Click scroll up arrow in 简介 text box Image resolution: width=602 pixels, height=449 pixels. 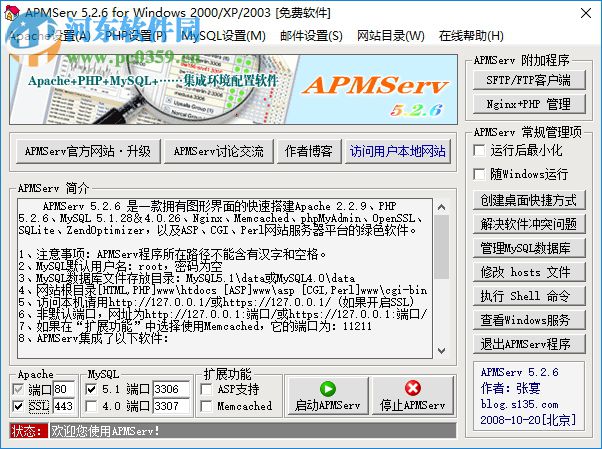[x=442, y=207]
